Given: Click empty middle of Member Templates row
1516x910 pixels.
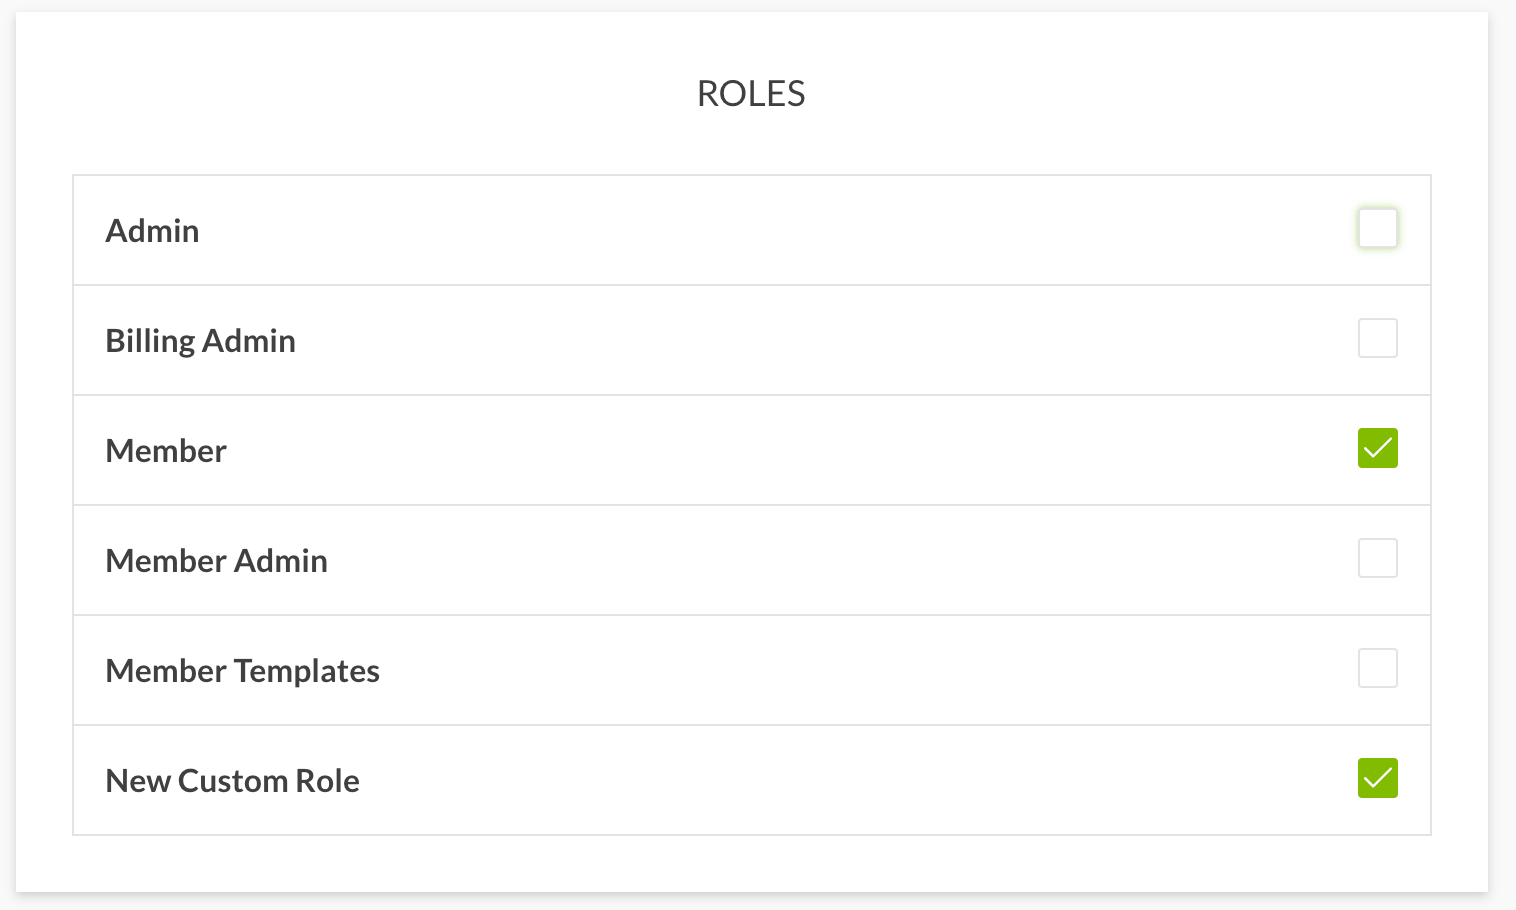Looking at the screenshot, I should pos(750,671).
